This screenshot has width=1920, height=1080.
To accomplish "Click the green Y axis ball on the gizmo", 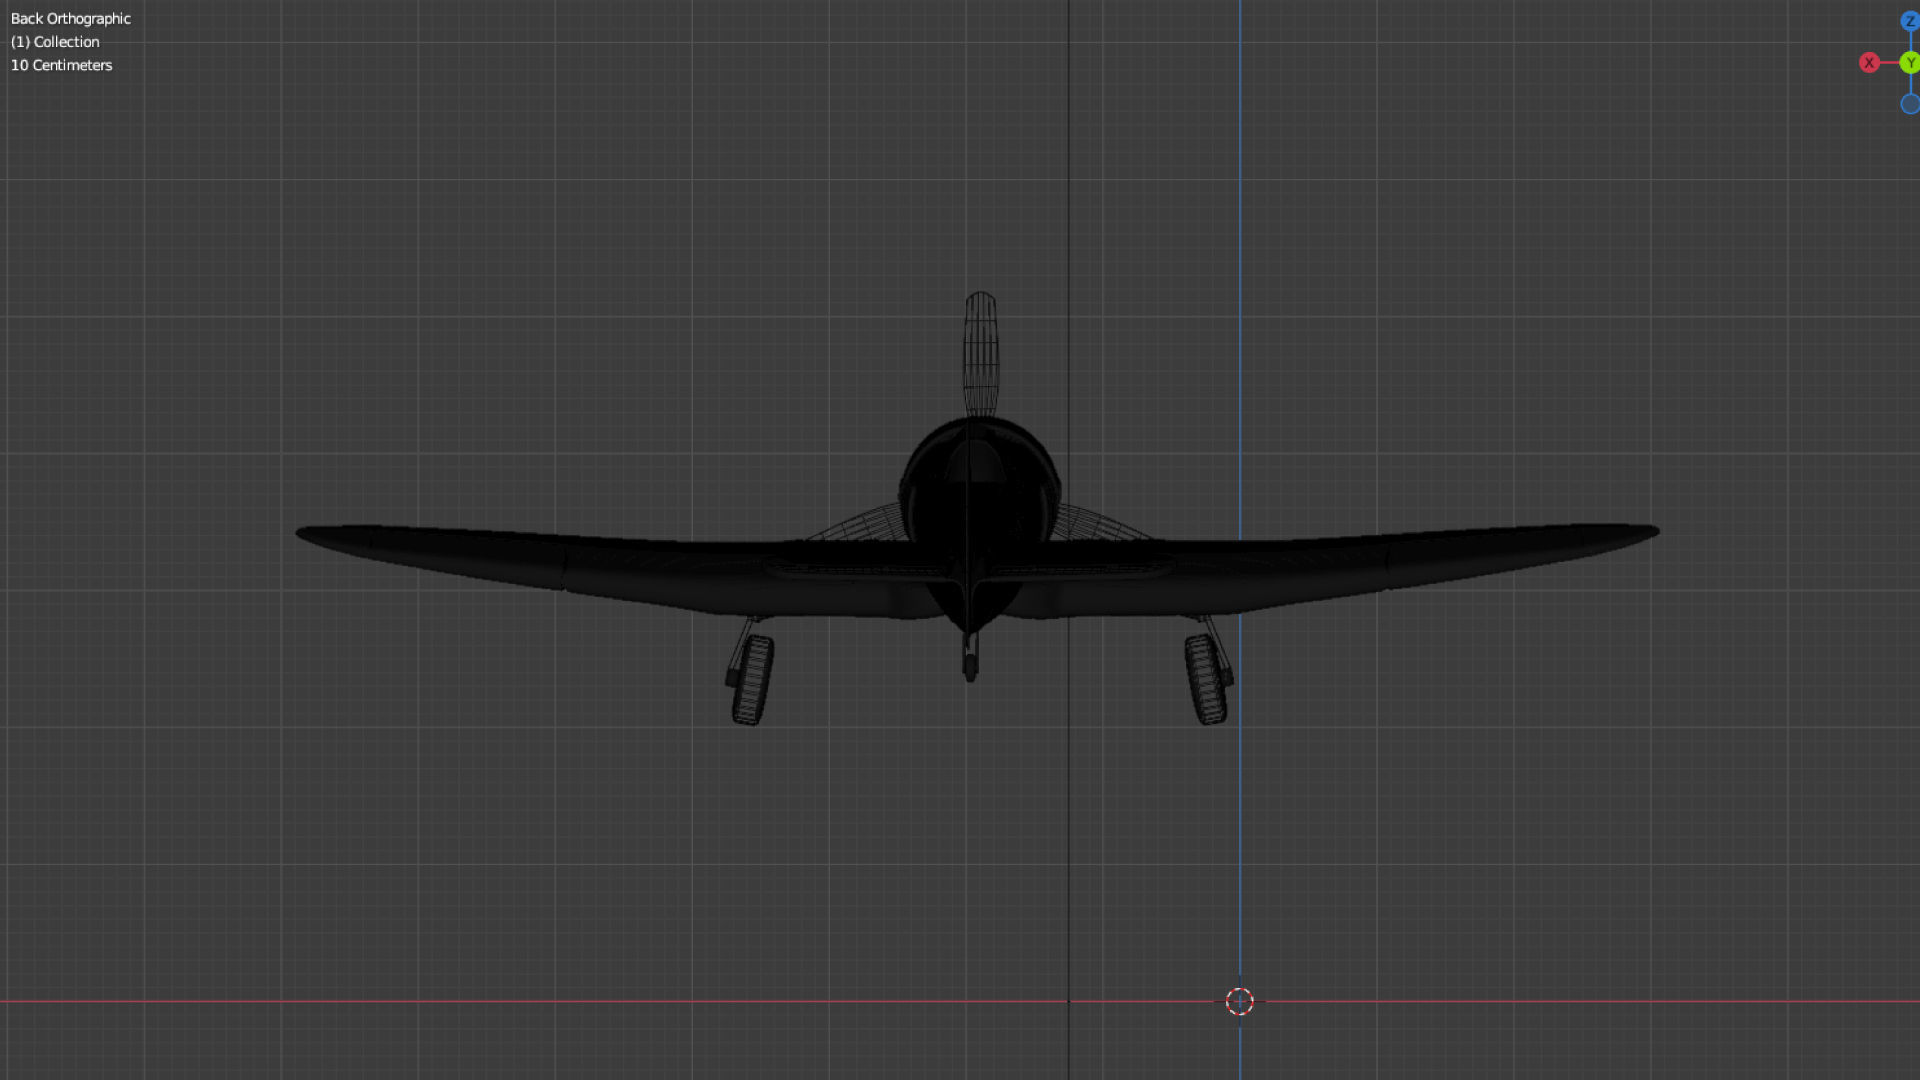I will (x=1908, y=62).
